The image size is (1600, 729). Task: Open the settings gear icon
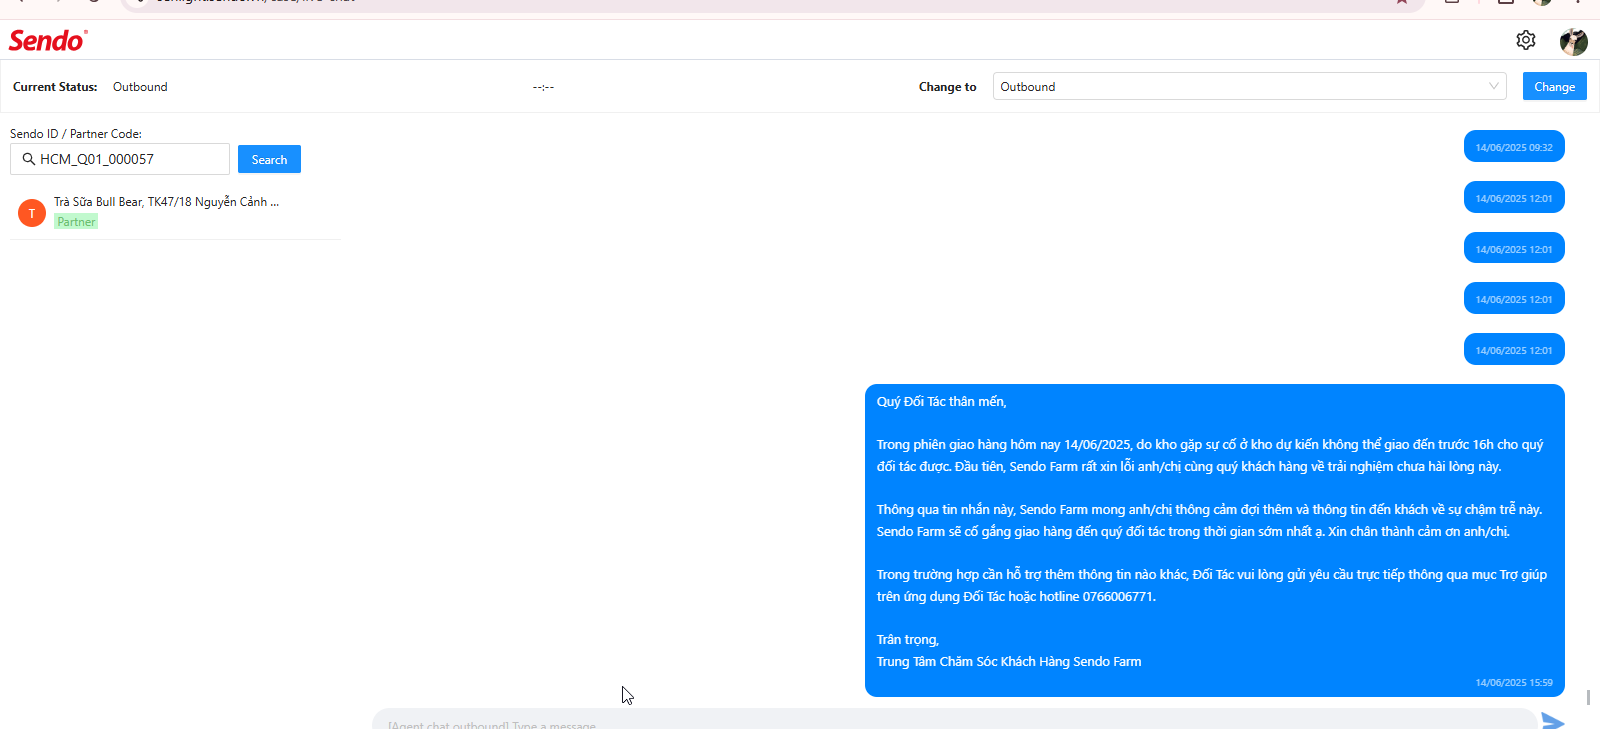[1525, 40]
